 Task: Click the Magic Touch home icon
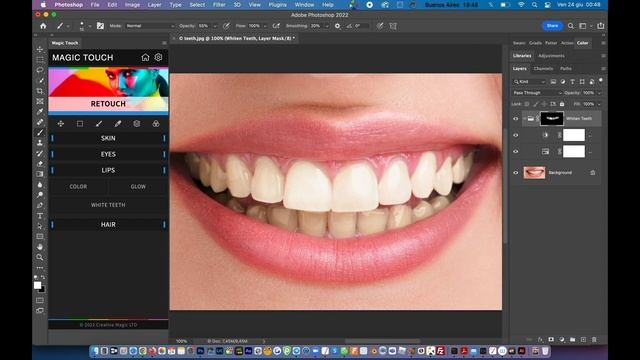coord(145,58)
